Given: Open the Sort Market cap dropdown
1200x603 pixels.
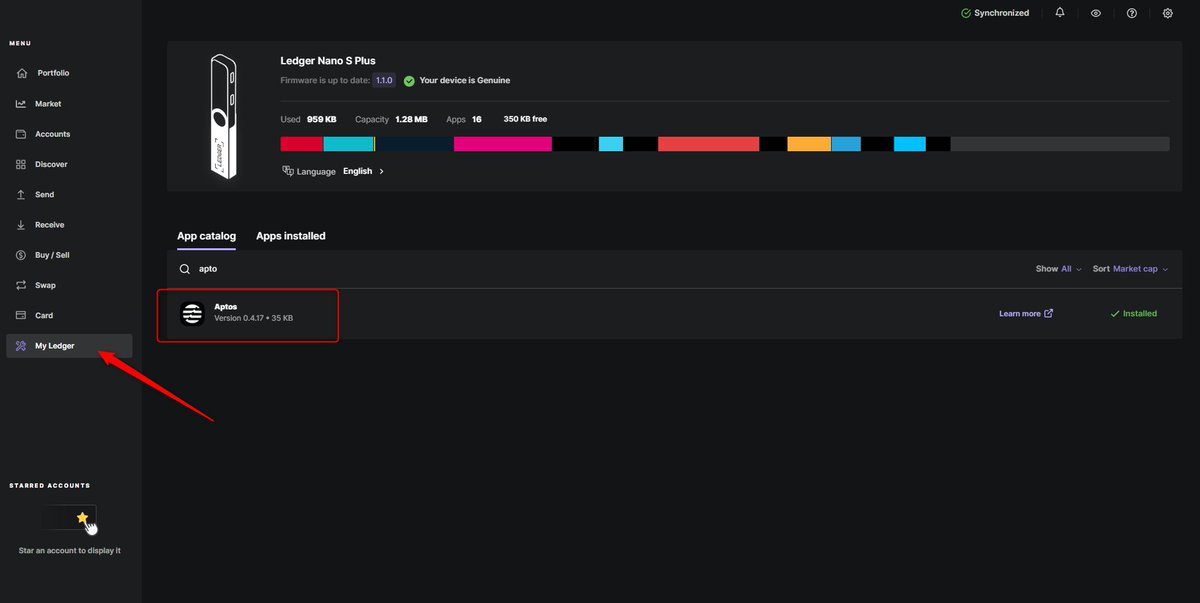Looking at the screenshot, I should (1130, 269).
